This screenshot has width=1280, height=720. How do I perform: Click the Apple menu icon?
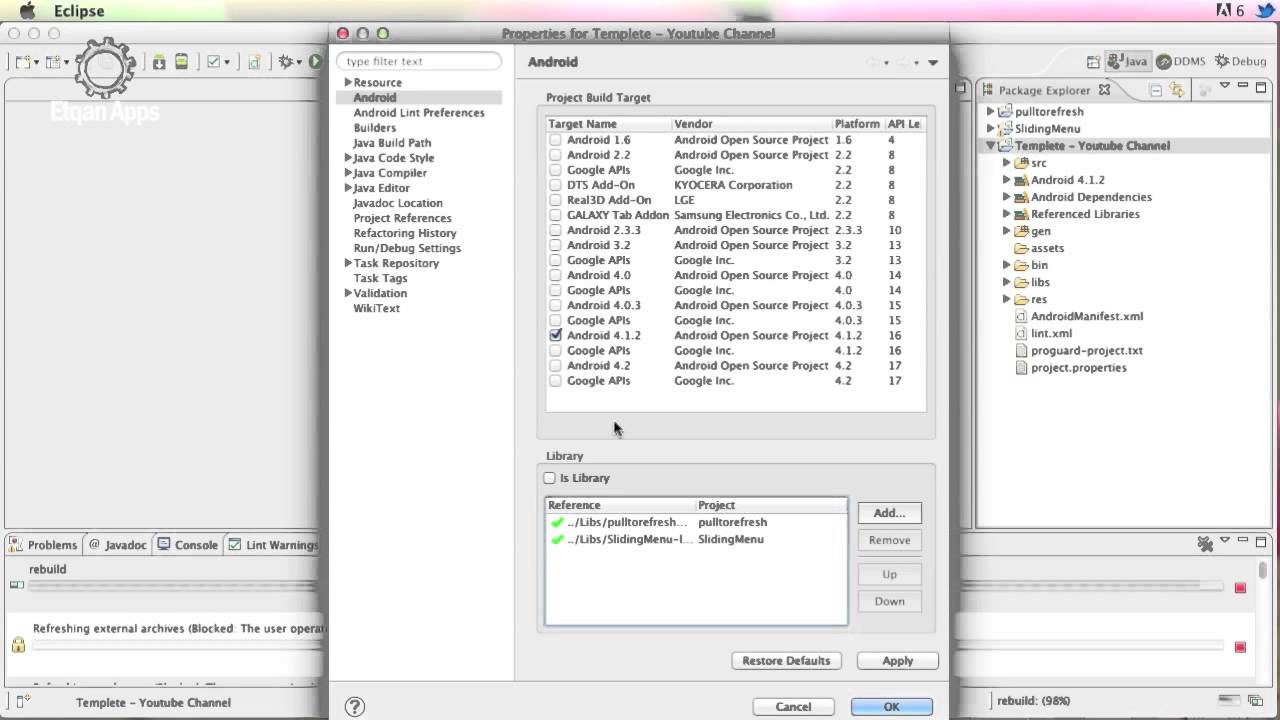(x=27, y=11)
